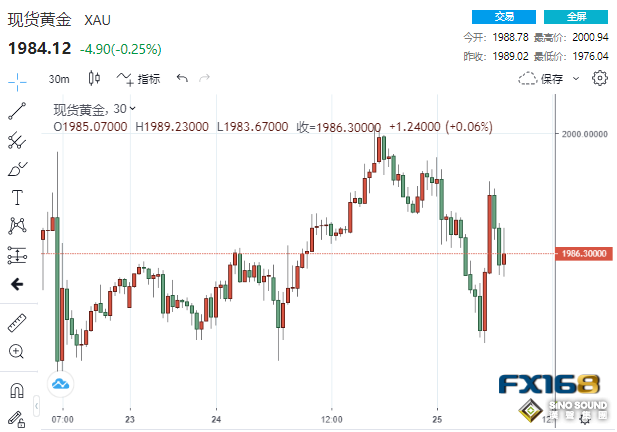Open the 30m time interval dropdown
The height and width of the screenshot is (432, 617).
tap(59, 78)
